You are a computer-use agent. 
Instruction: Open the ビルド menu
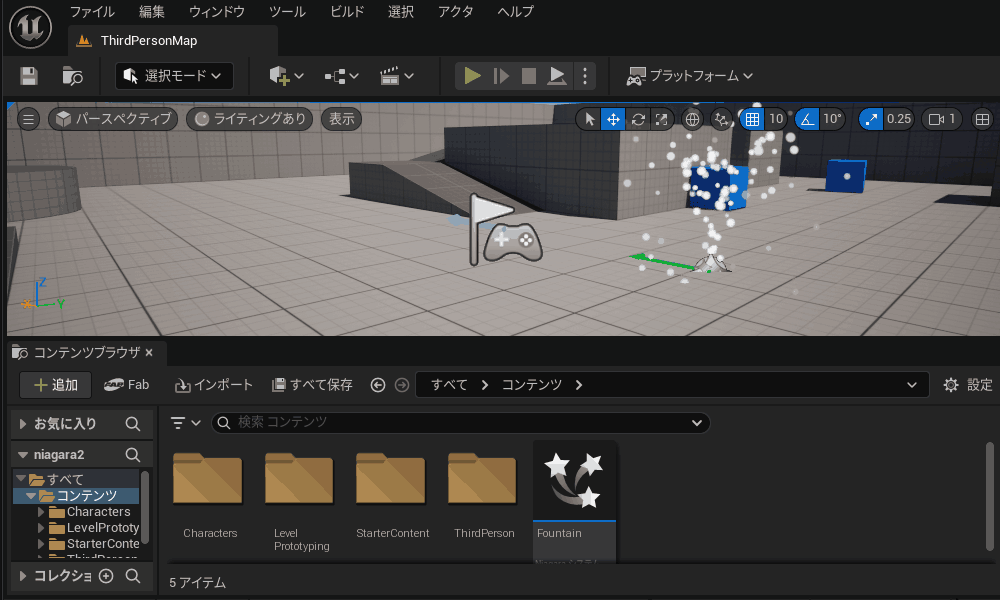(348, 12)
